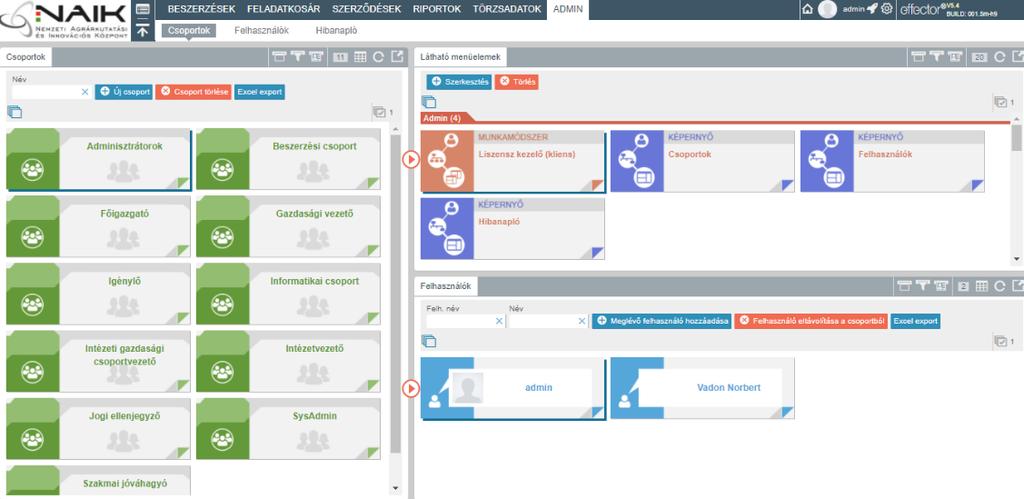This screenshot has width=1024, height=499.
Task: Expand corner of Hibanapló card
Action: coord(597,253)
